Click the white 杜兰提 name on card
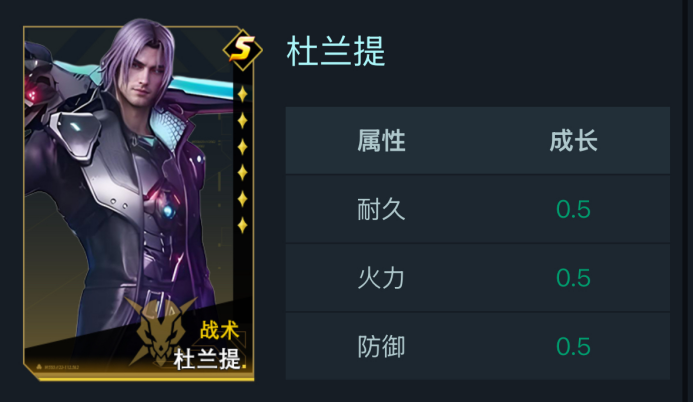This screenshot has width=693, height=403. pos(207,359)
